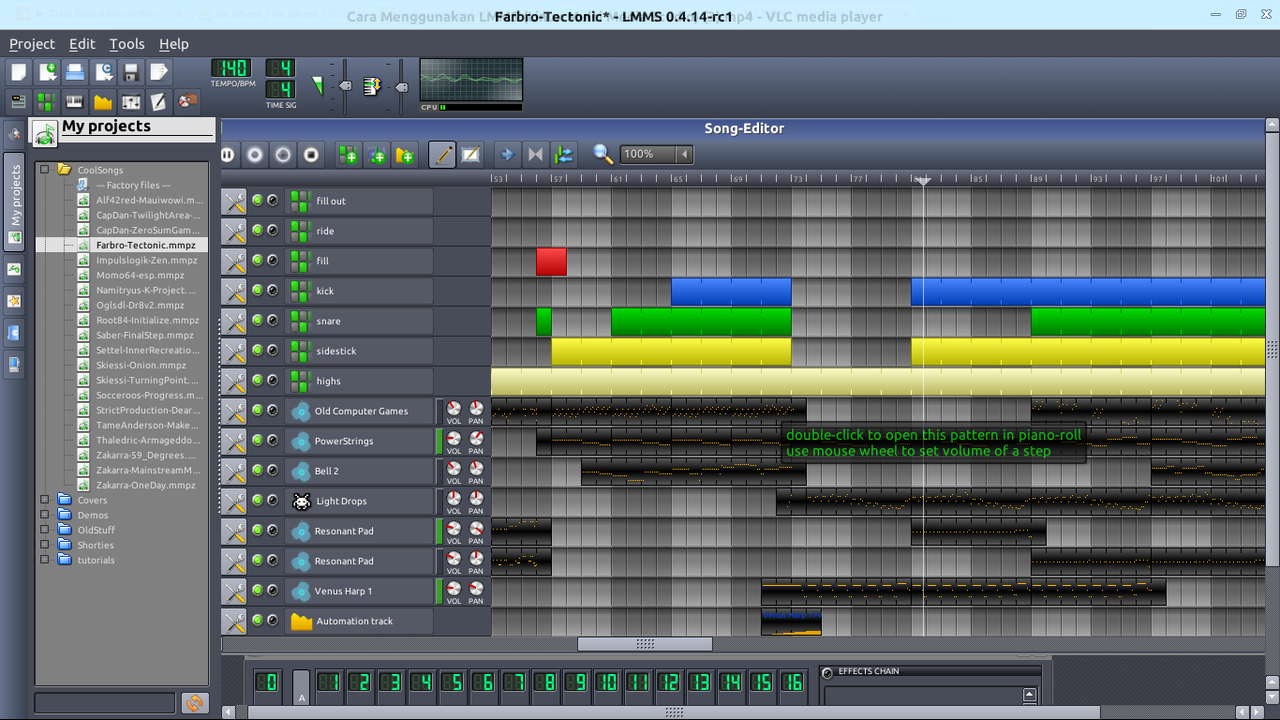Viewport: 1280px width, 720px height.
Task: Open track options for kick track
Action: [233, 291]
